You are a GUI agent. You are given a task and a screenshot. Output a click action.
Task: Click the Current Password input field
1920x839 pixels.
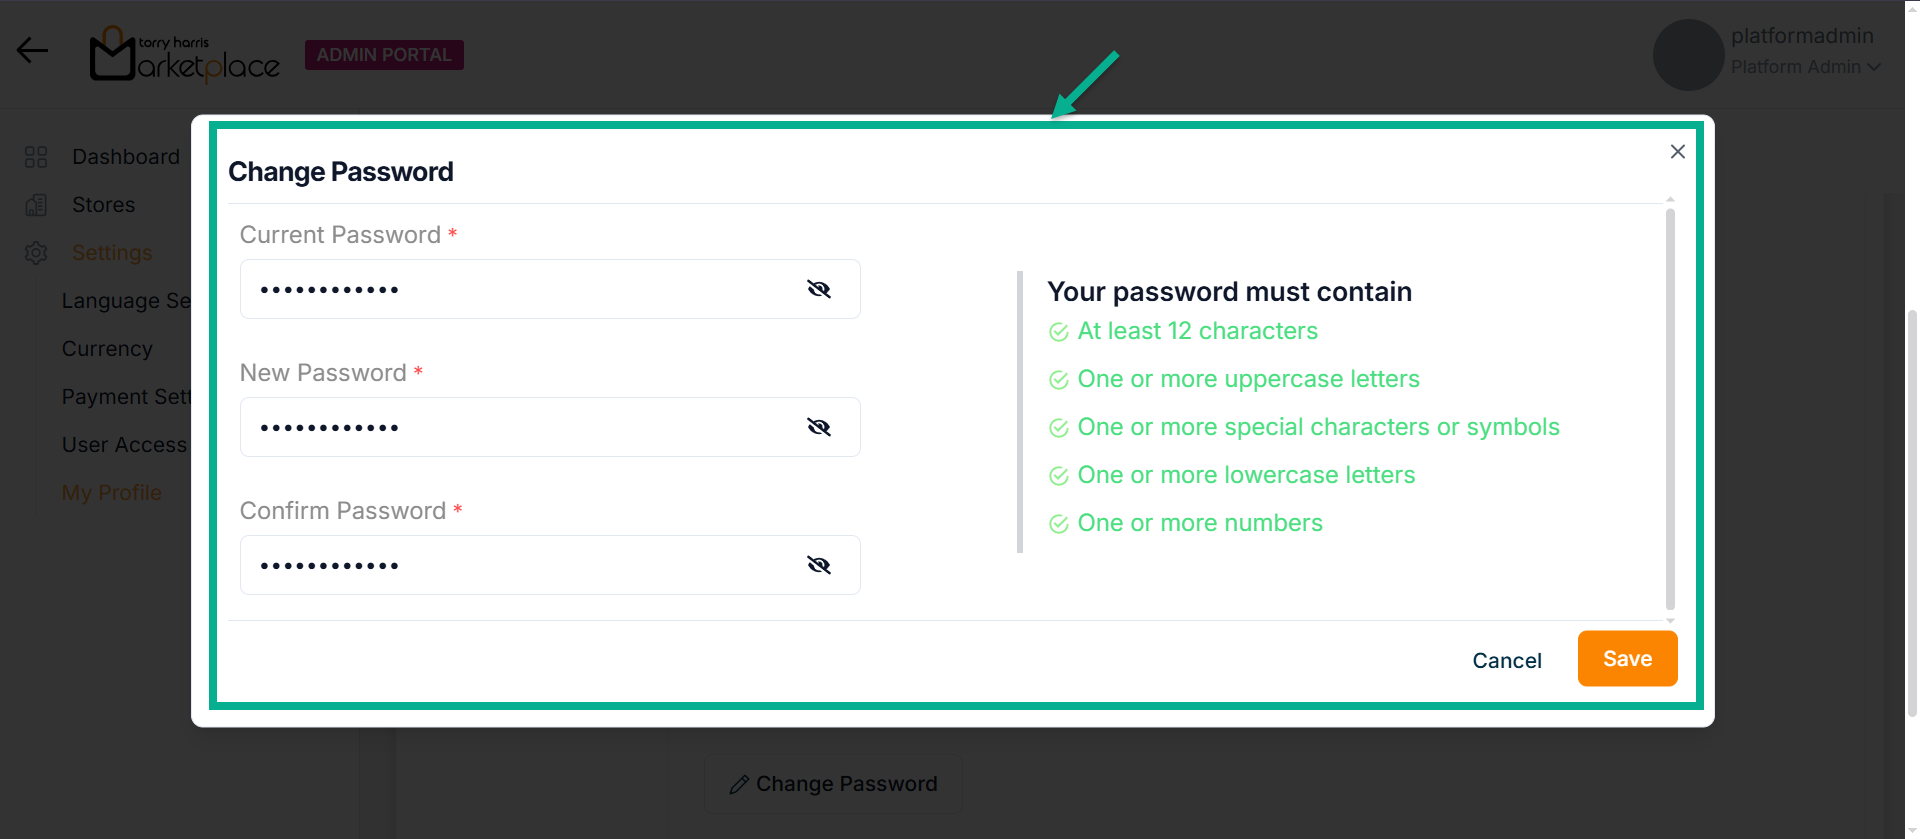point(520,289)
